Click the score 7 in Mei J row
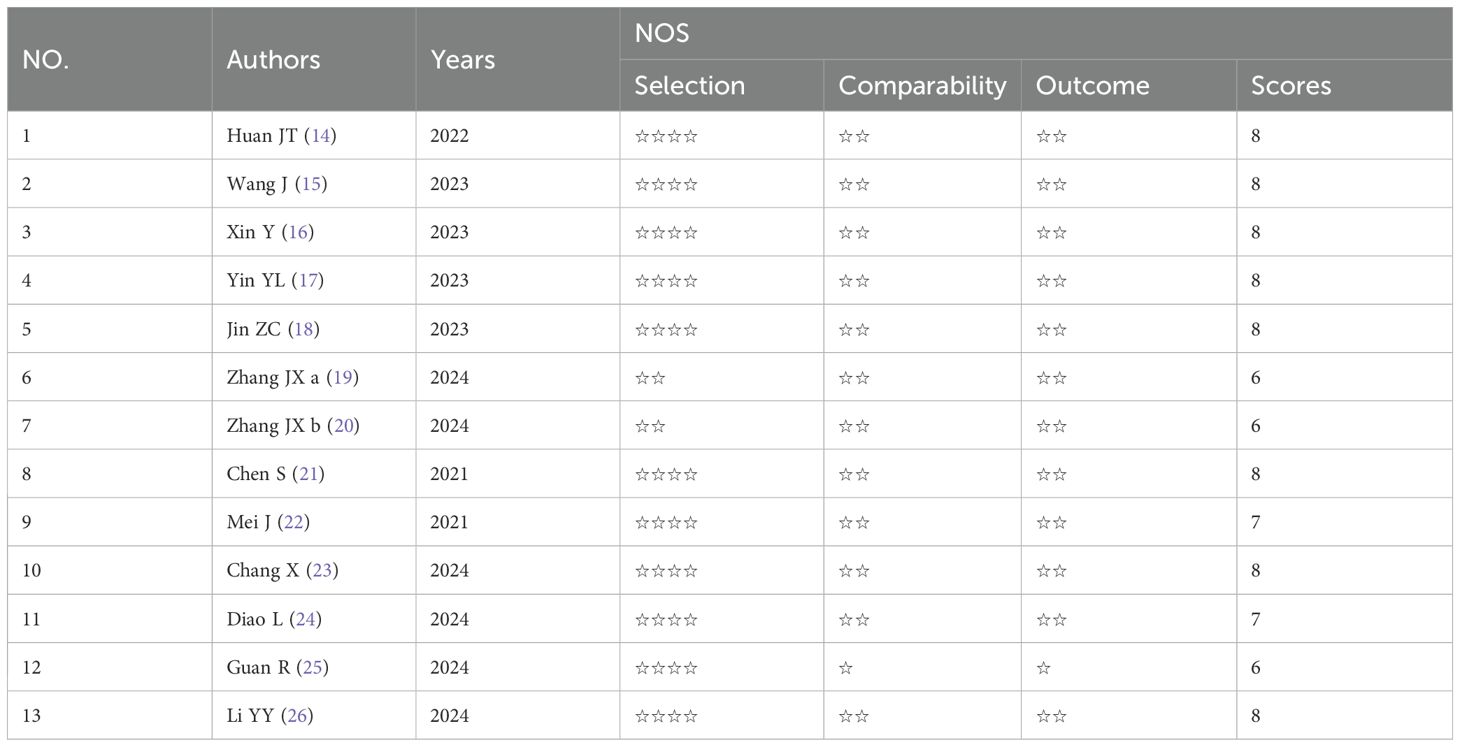 [x=1255, y=523]
